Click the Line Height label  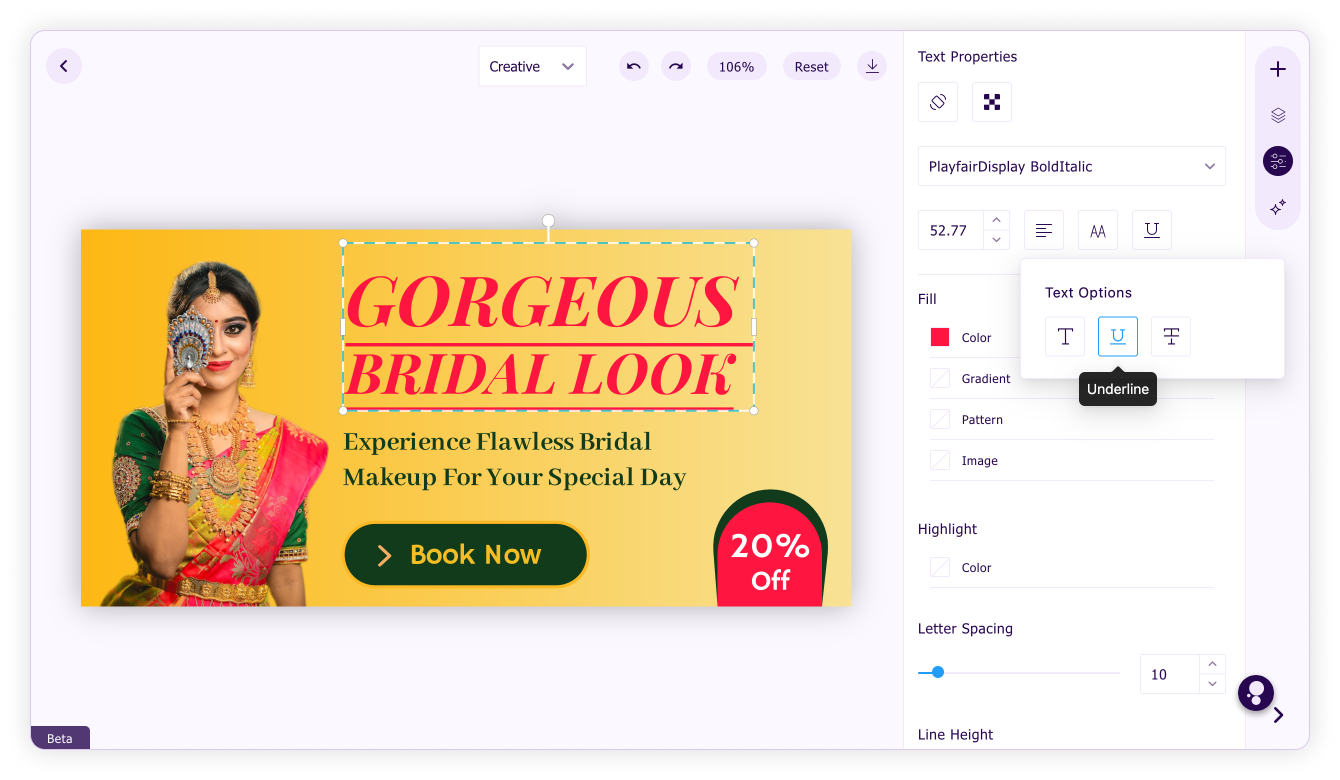coord(955,734)
